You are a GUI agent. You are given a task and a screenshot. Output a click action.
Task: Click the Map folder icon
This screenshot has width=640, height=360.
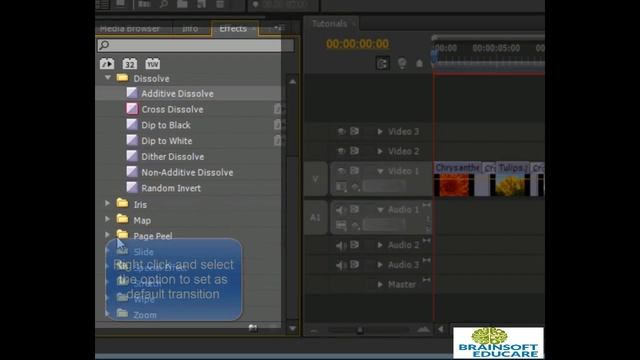[122, 219]
